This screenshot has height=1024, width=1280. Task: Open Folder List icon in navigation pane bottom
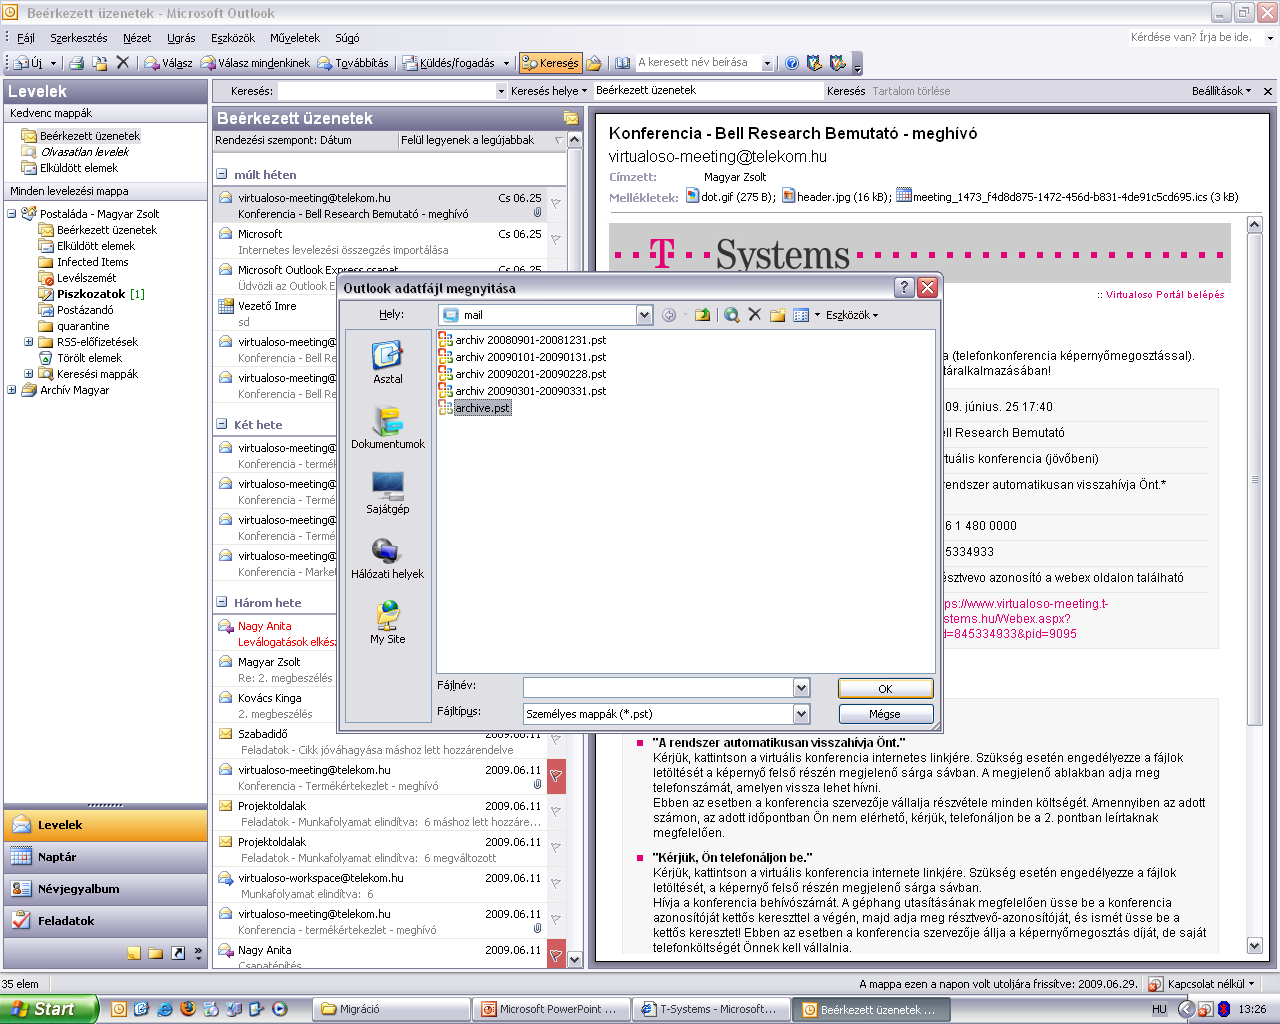coord(156,953)
